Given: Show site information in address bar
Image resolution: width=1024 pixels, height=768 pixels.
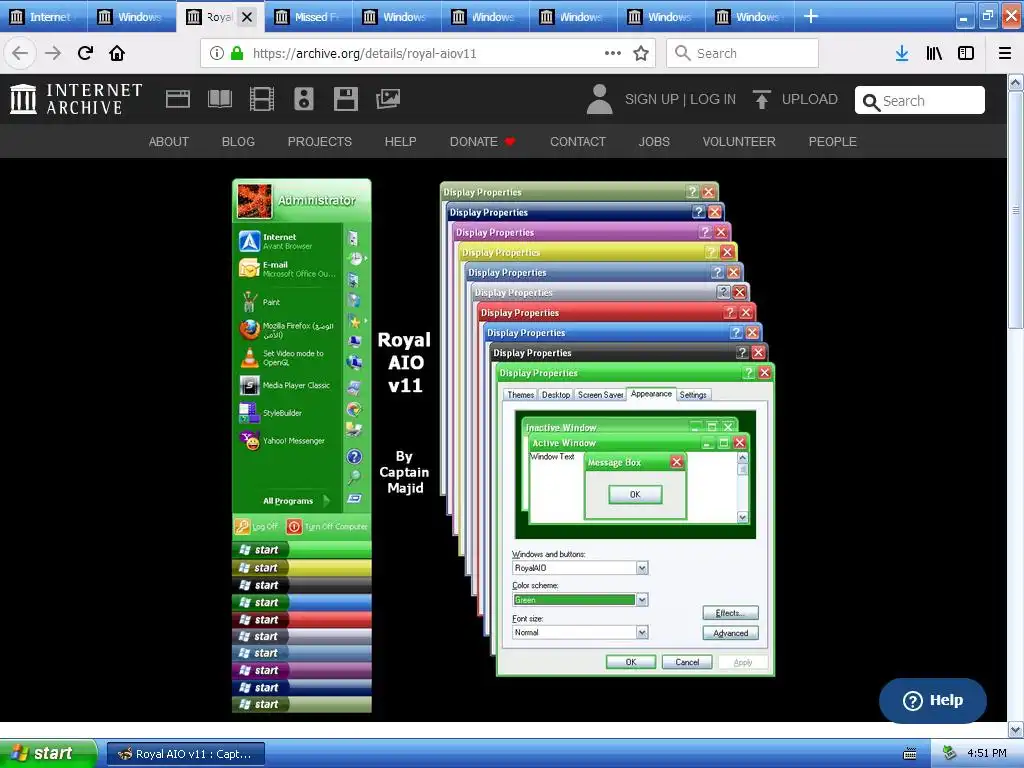Looking at the screenshot, I should [x=216, y=53].
